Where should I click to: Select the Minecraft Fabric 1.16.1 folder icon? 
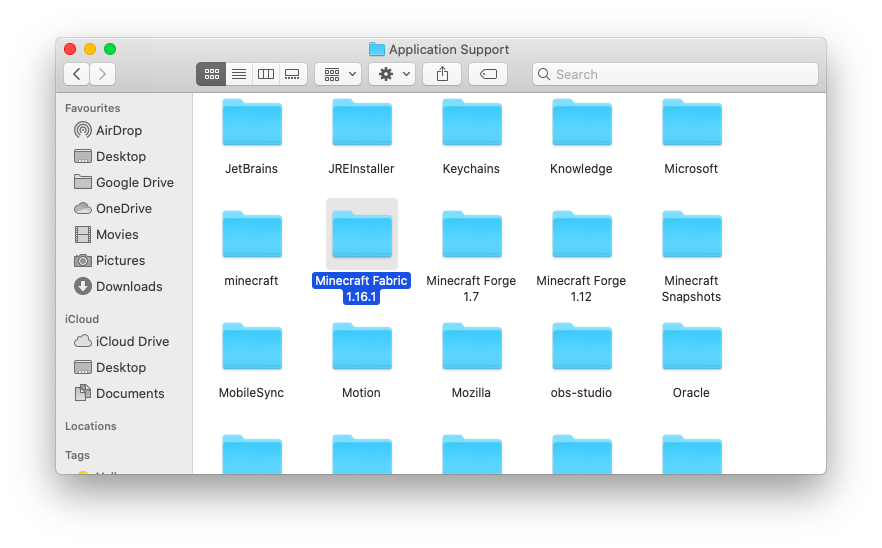362,234
